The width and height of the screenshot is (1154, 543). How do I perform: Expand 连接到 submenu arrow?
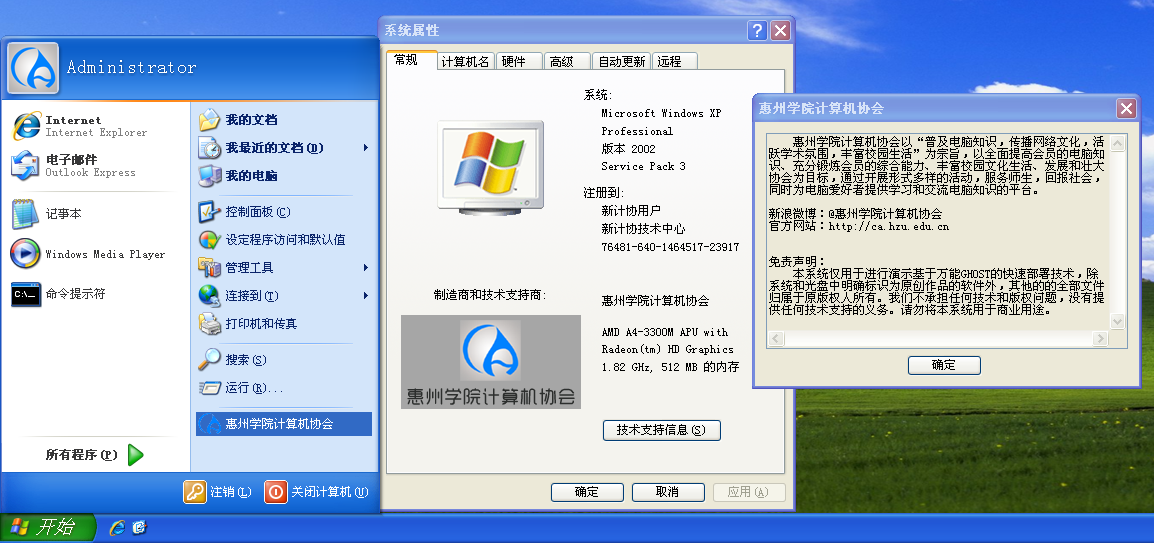(x=366, y=296)
